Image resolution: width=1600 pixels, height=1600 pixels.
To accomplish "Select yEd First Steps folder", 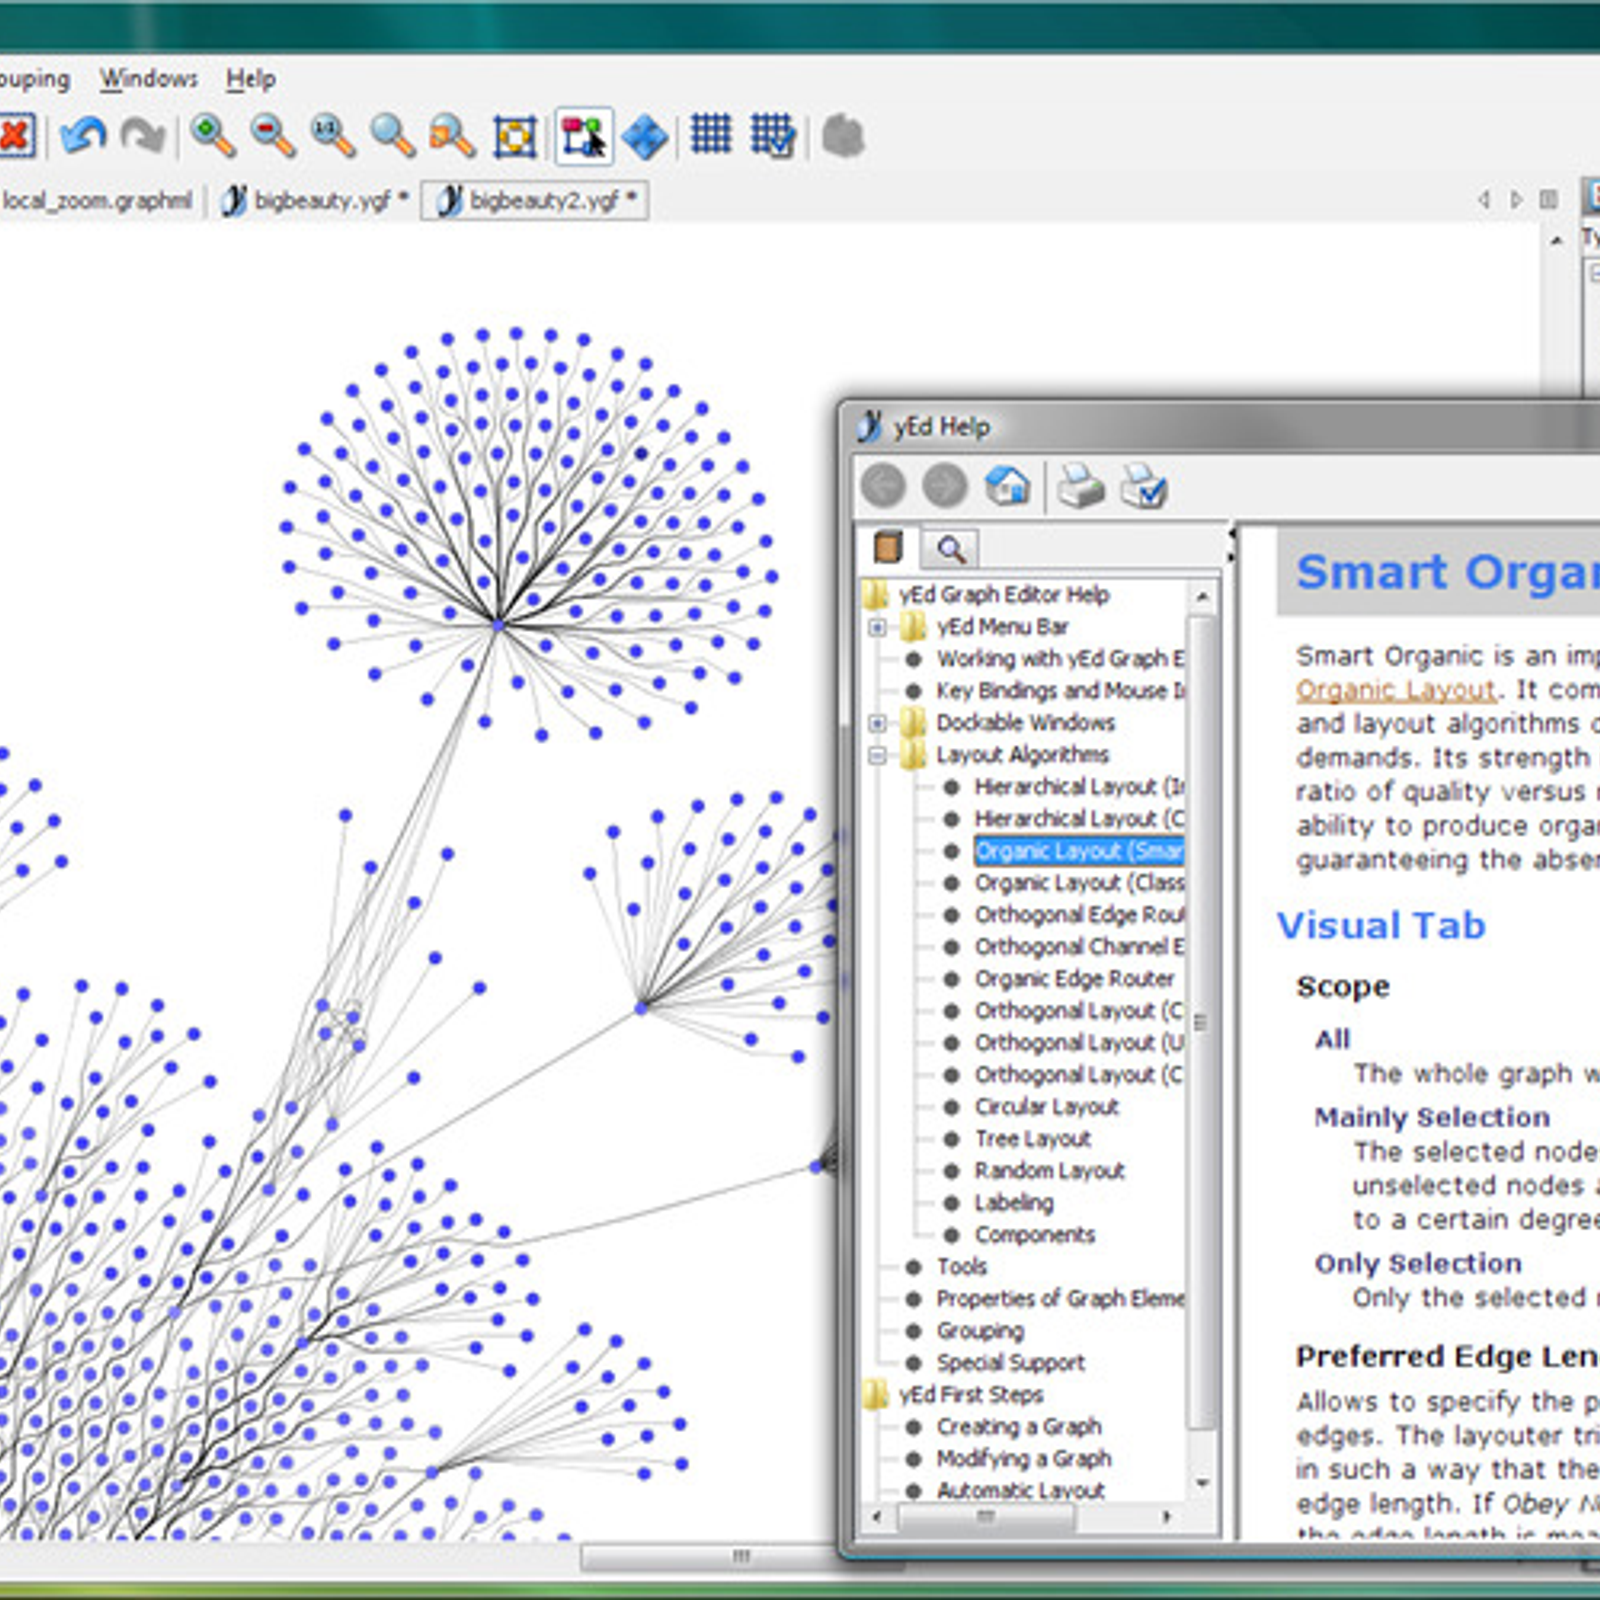I will [970, 1395].
